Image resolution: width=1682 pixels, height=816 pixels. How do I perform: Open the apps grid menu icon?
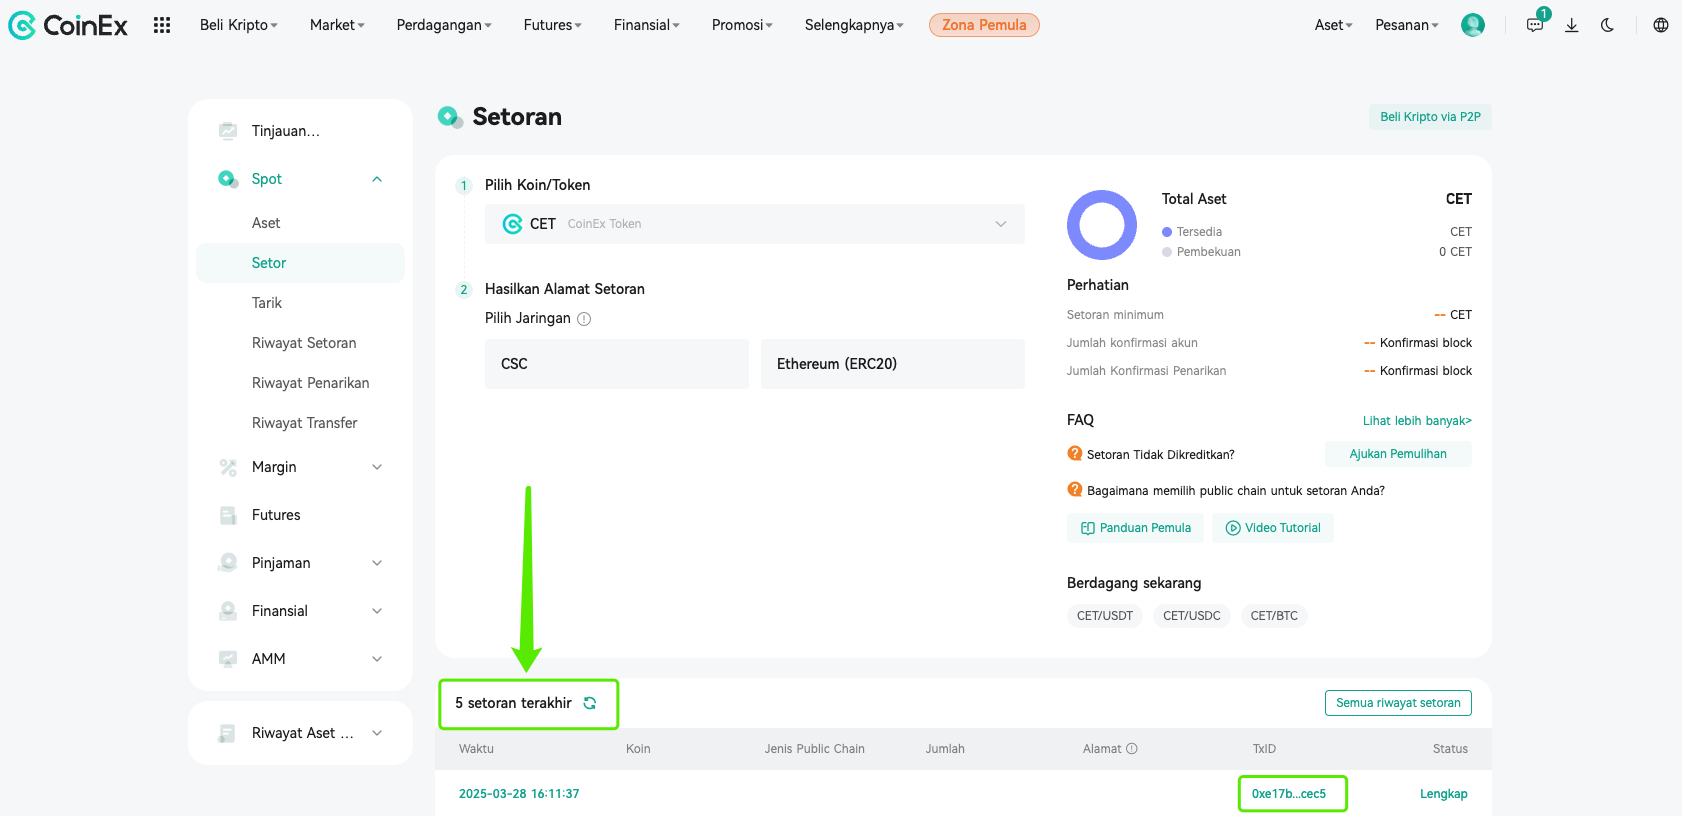pos(162,25)
